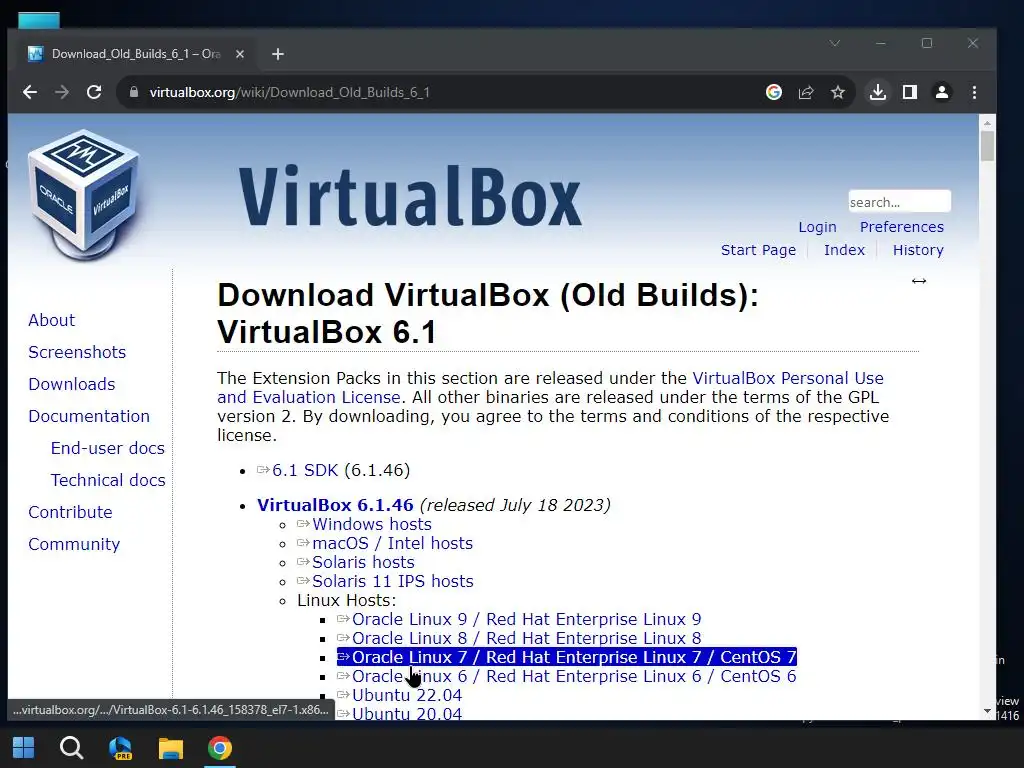The image size is (1024, 768).
Task: Click the search box on VirtualBox site
Action: click(x=899, y=201)
